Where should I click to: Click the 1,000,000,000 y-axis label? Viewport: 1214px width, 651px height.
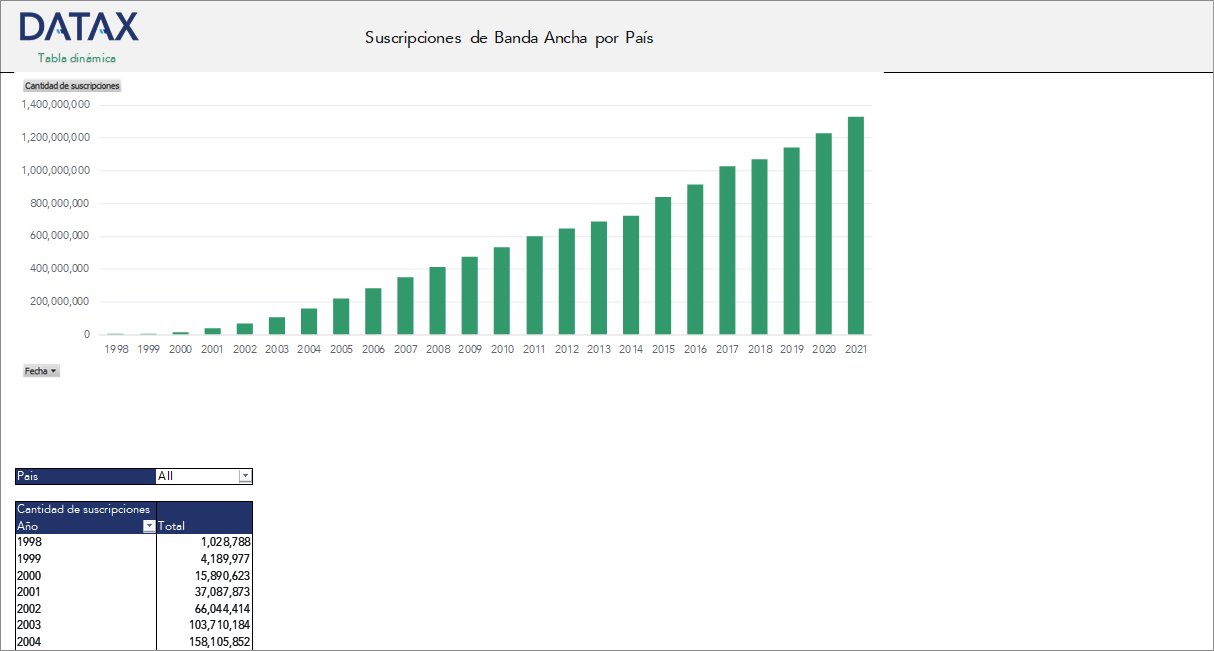(x=56, y=171)
